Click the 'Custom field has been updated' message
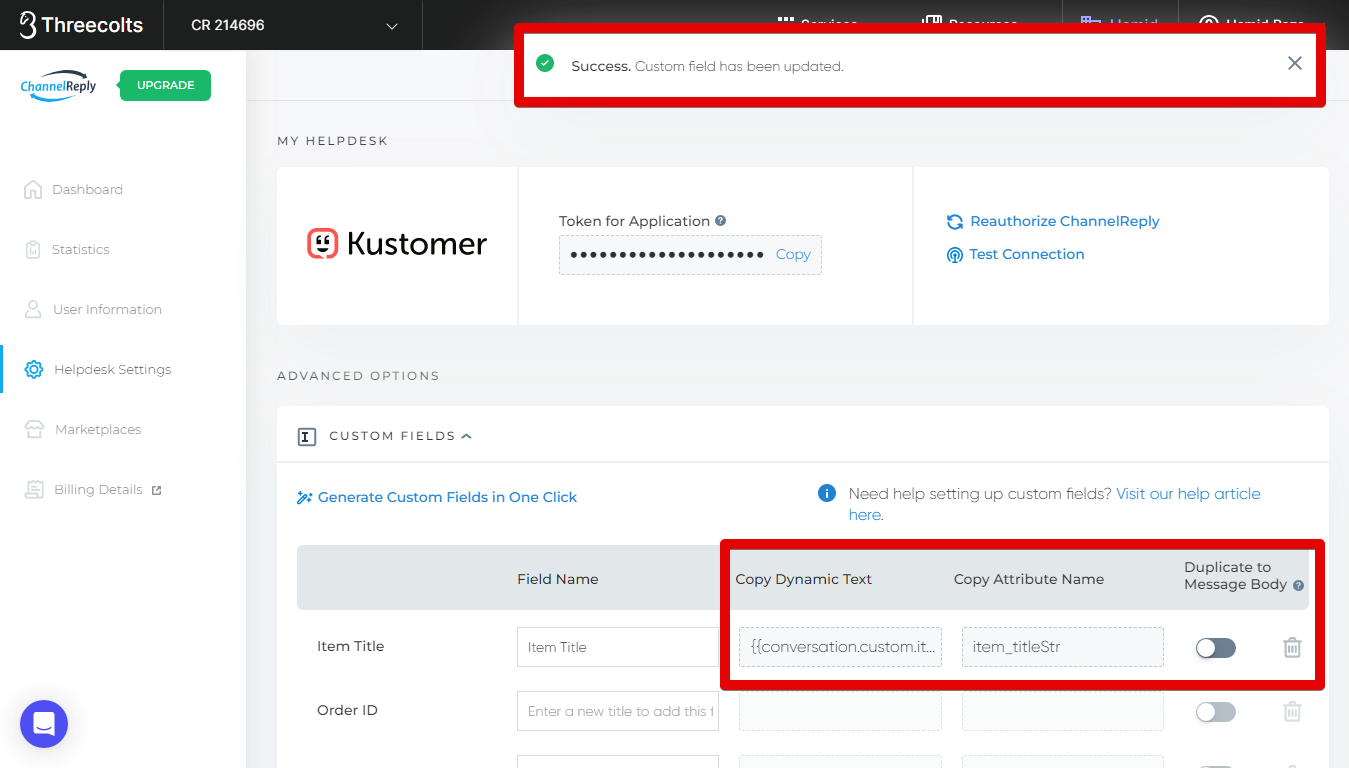This screenshot has height=768, width=1349. point(739,66)
